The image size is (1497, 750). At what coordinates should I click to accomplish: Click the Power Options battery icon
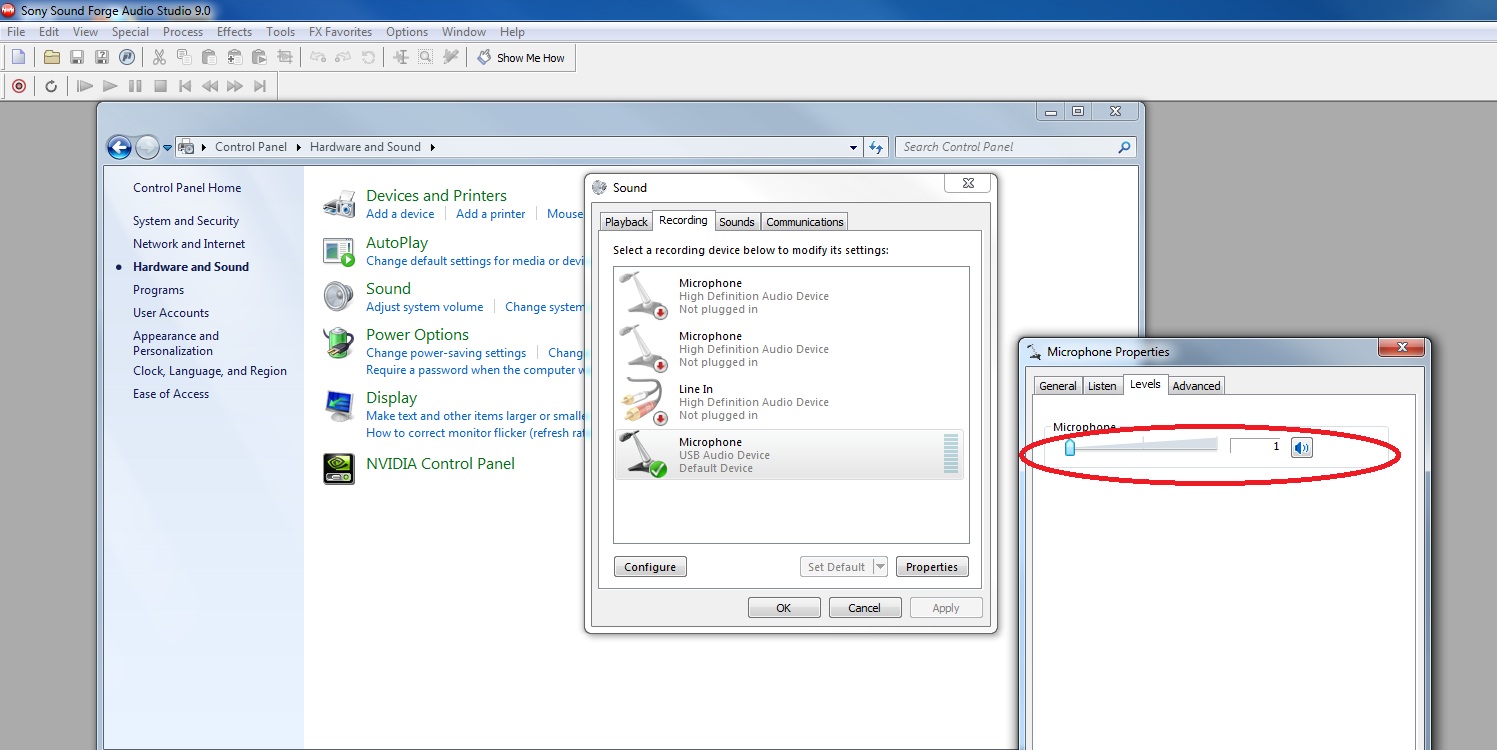[340, 343]
